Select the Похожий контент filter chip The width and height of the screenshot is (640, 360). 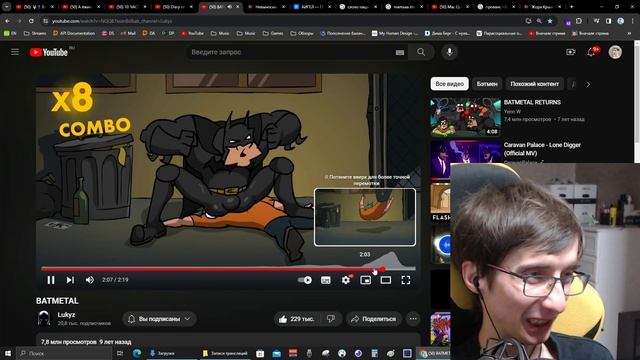click(534, 84)
